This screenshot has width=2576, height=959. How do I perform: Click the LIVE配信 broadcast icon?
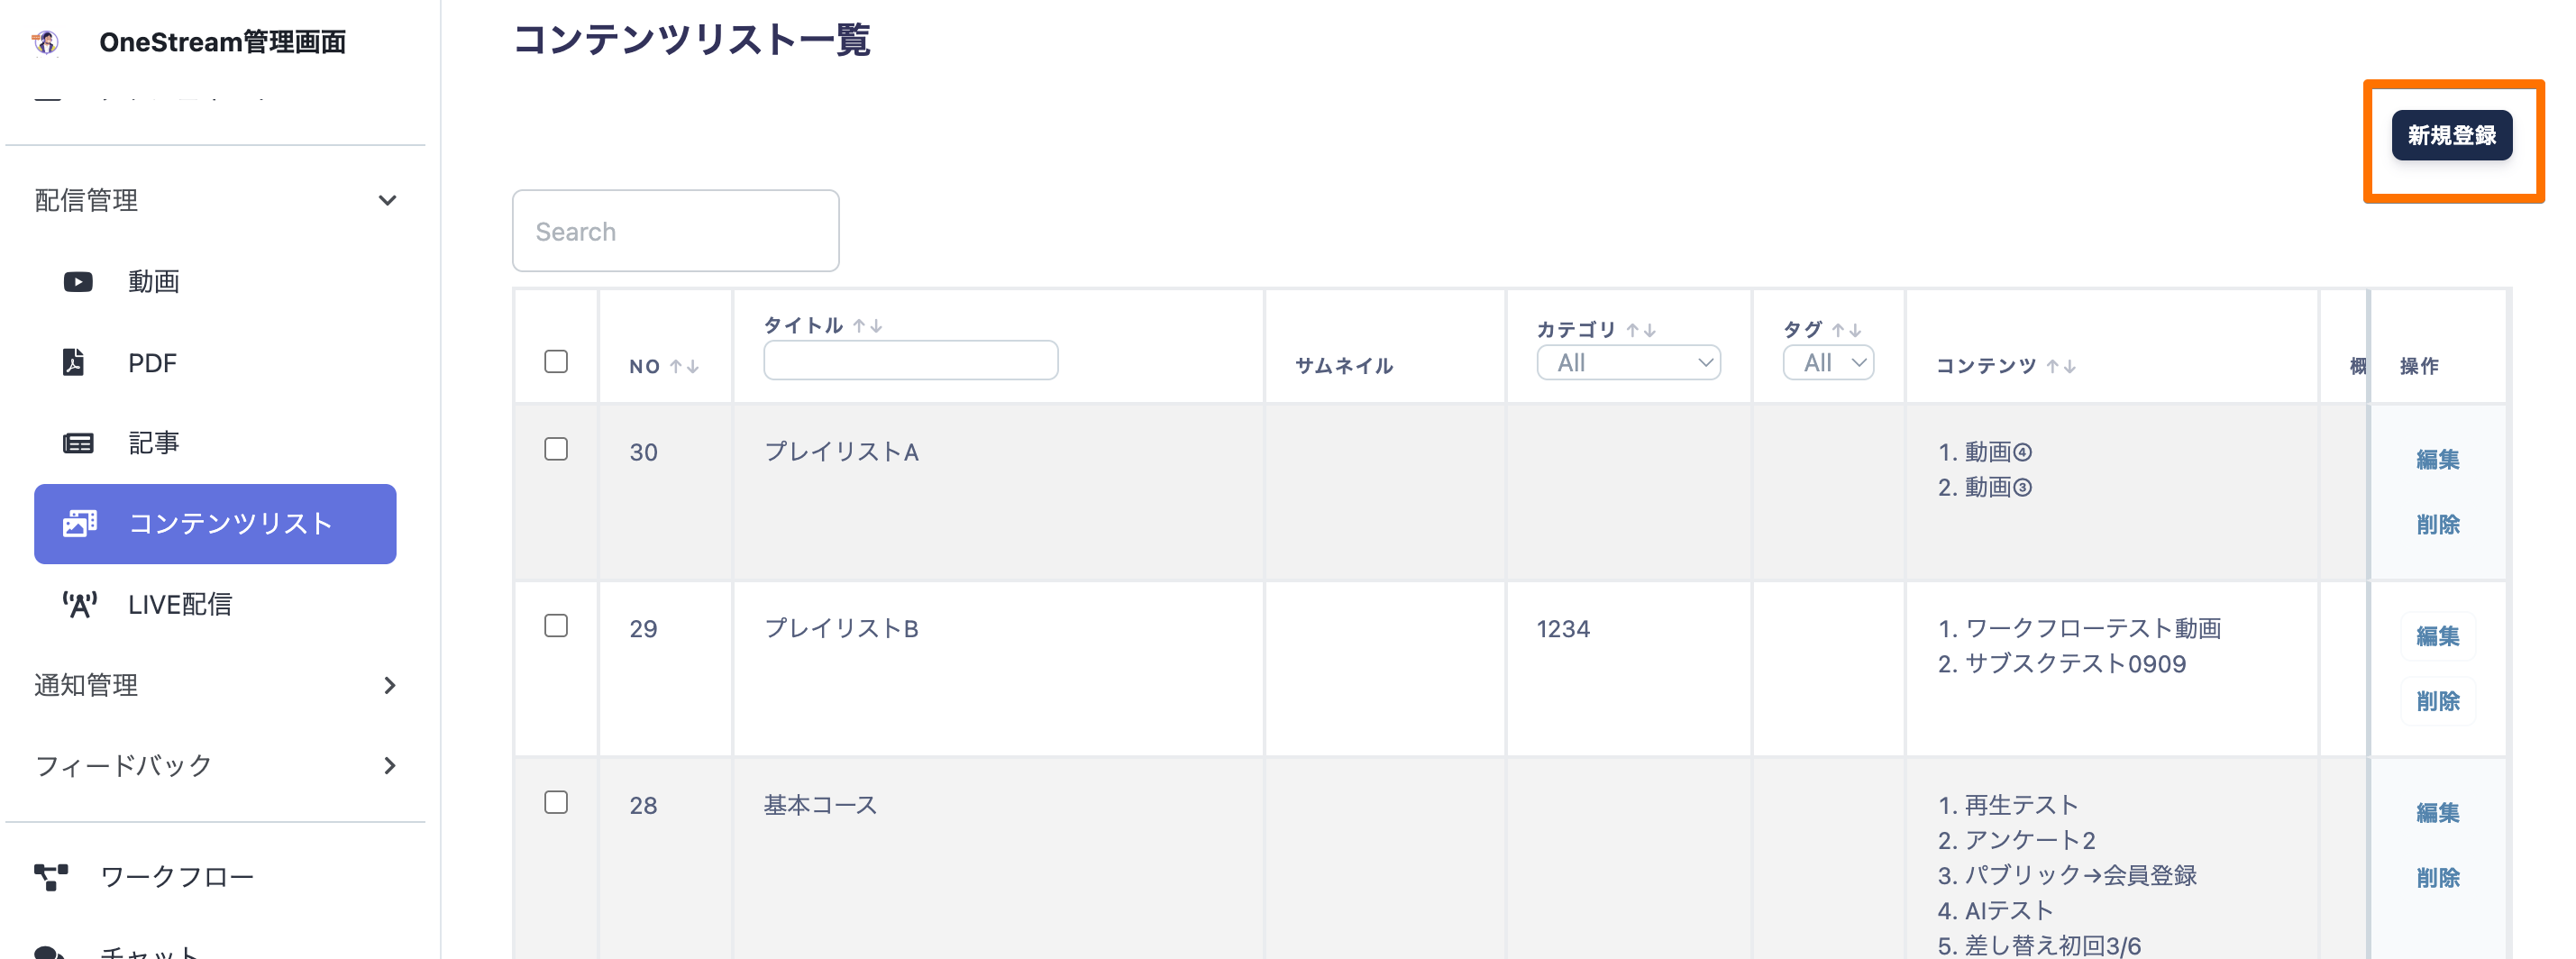point(79,604)
